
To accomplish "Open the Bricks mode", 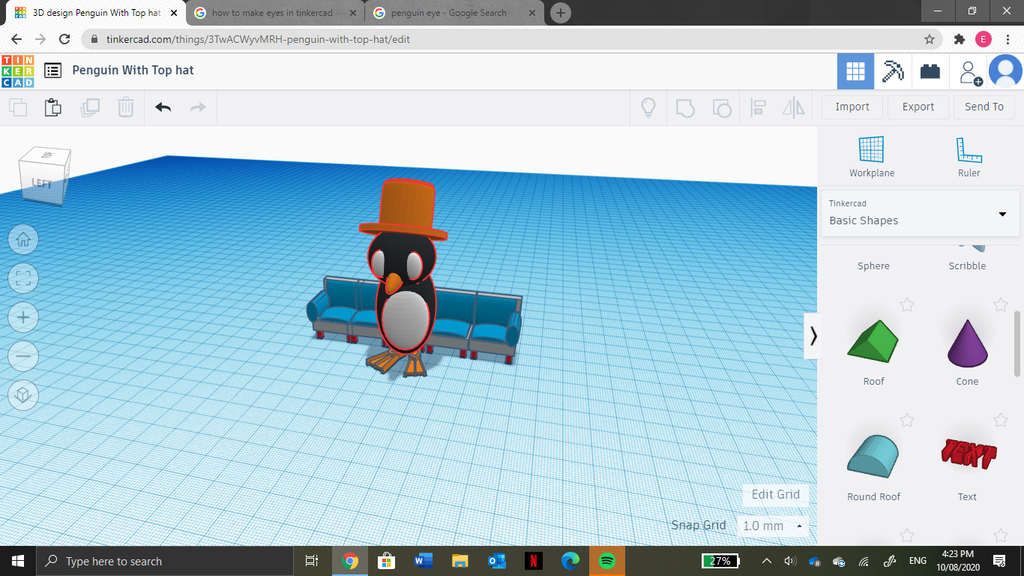I will coord(930,71).
